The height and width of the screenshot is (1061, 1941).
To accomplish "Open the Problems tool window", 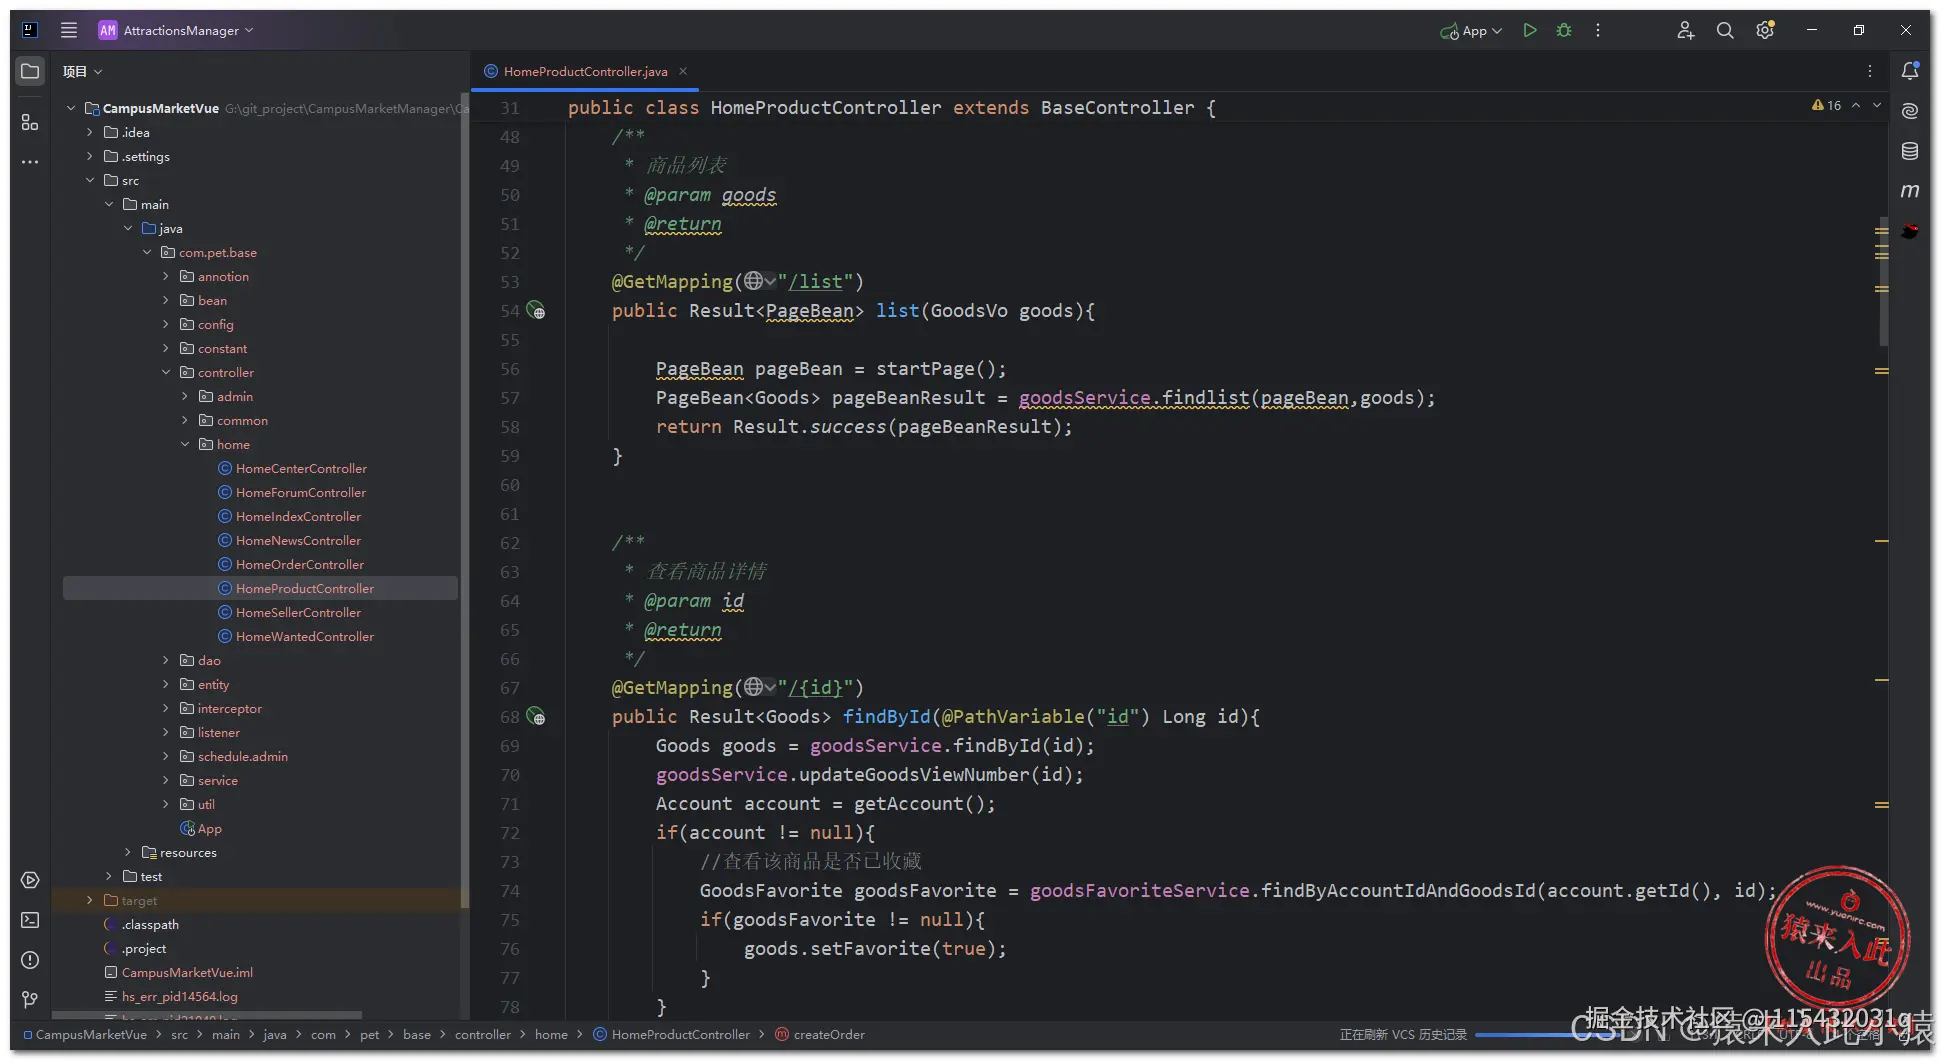I will coord(30,960).
